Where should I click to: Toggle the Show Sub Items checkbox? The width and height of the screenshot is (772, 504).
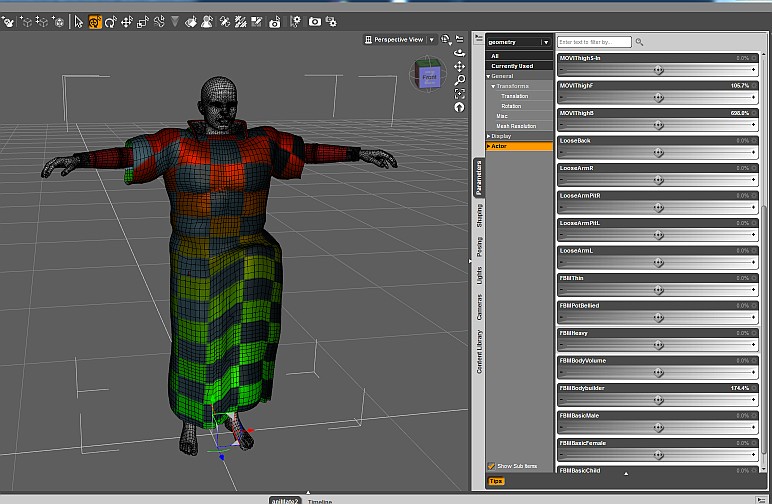(491, 466)
